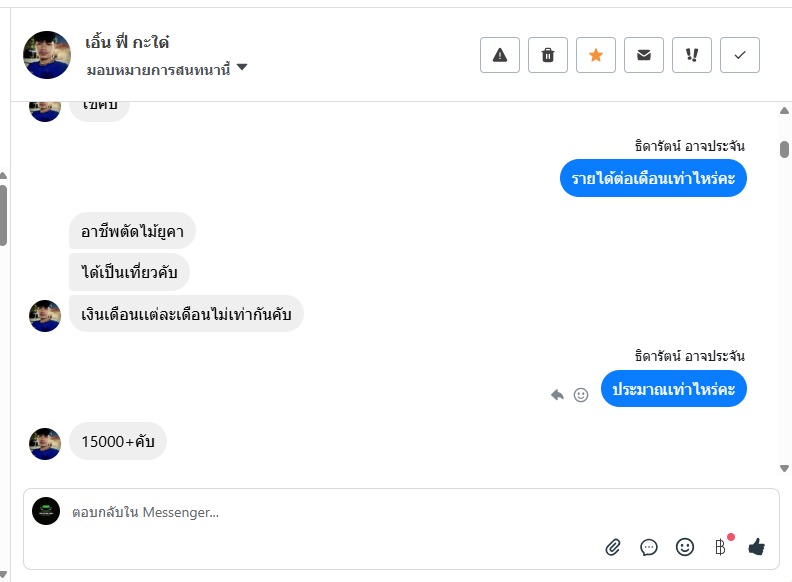The height and width of the screenshot is (582, 792).
Task: Reply to the 'ประมาณเท่าไหร่คะ' message
Action: coord(557,395)
